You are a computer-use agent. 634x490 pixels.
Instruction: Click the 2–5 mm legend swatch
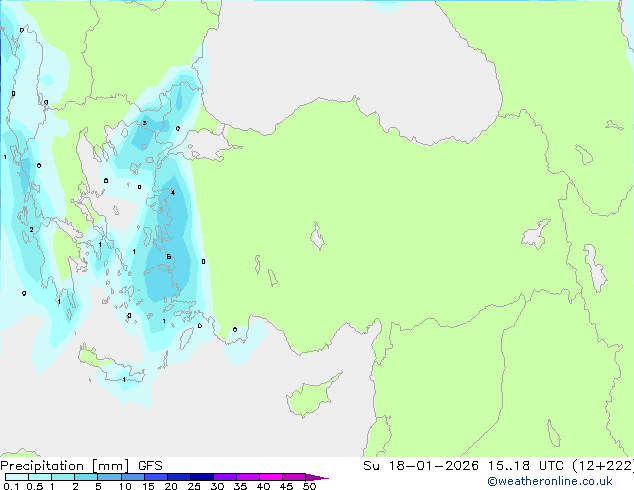(86, 477)
